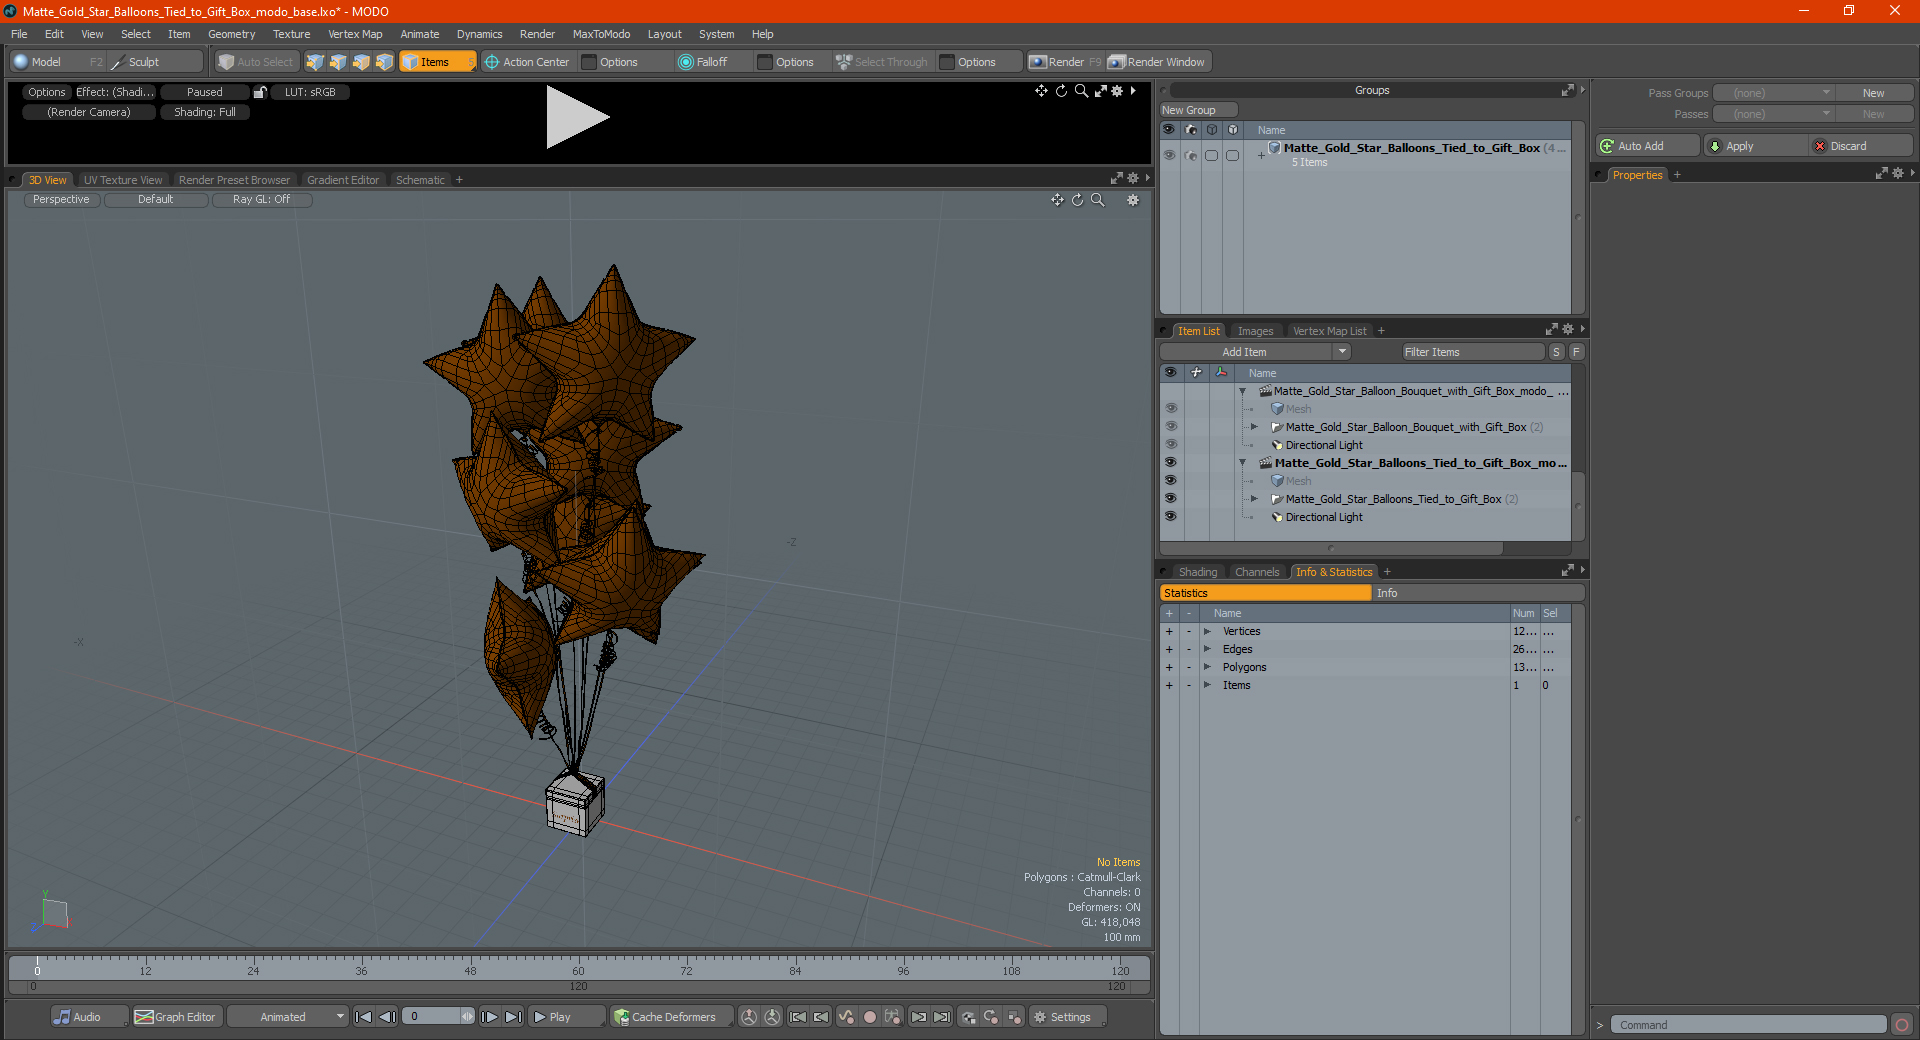
Task: Expand Vertices statistics row
Action: [1207, 631]
